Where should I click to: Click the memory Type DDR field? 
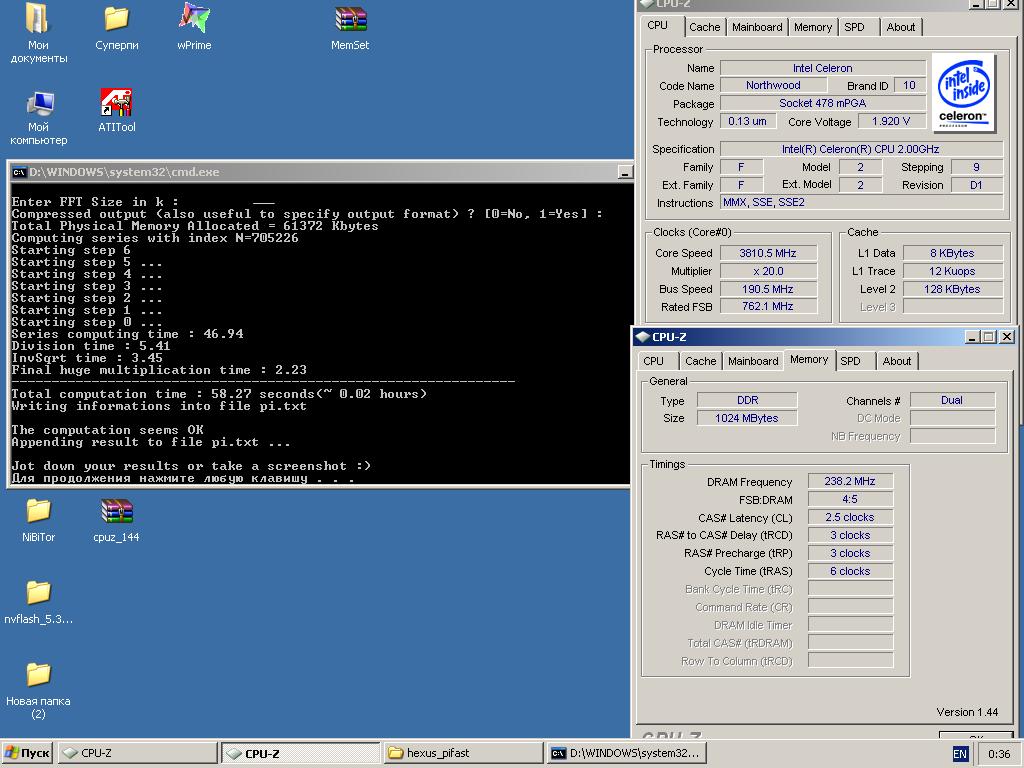[747, 400]
